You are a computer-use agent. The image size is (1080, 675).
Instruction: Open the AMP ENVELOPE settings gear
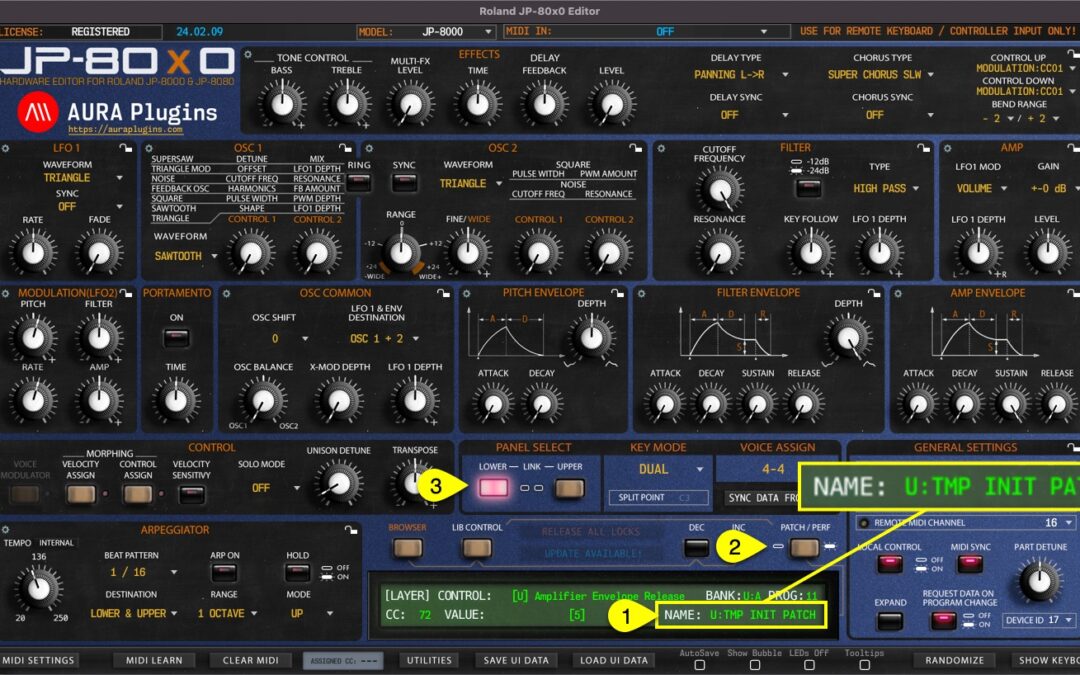coord(898,293)
